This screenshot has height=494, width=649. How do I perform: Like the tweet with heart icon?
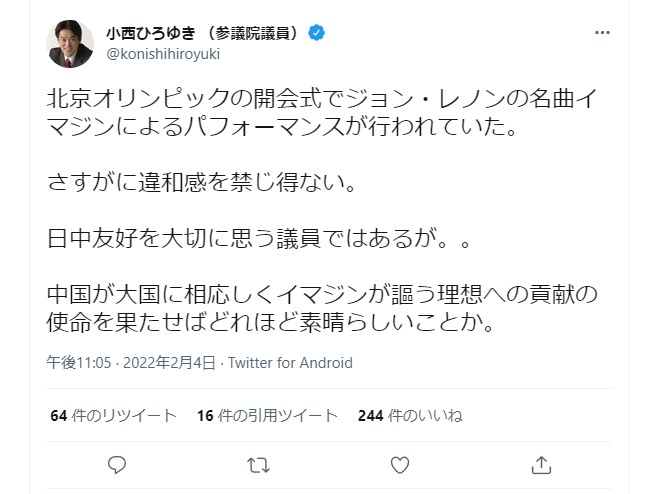click(399, 465)
